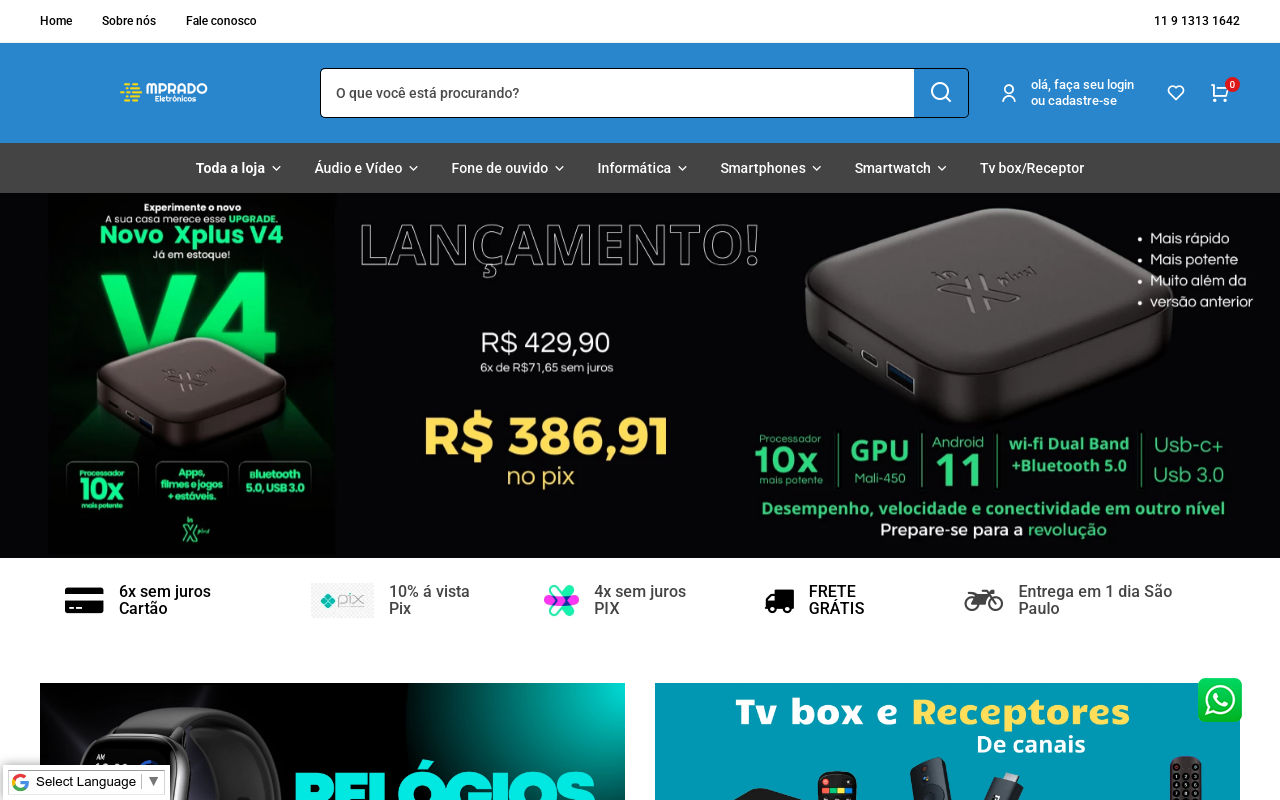Click the Pix logo icon
Screen dimensions: 1280x800
click(342, 600)
